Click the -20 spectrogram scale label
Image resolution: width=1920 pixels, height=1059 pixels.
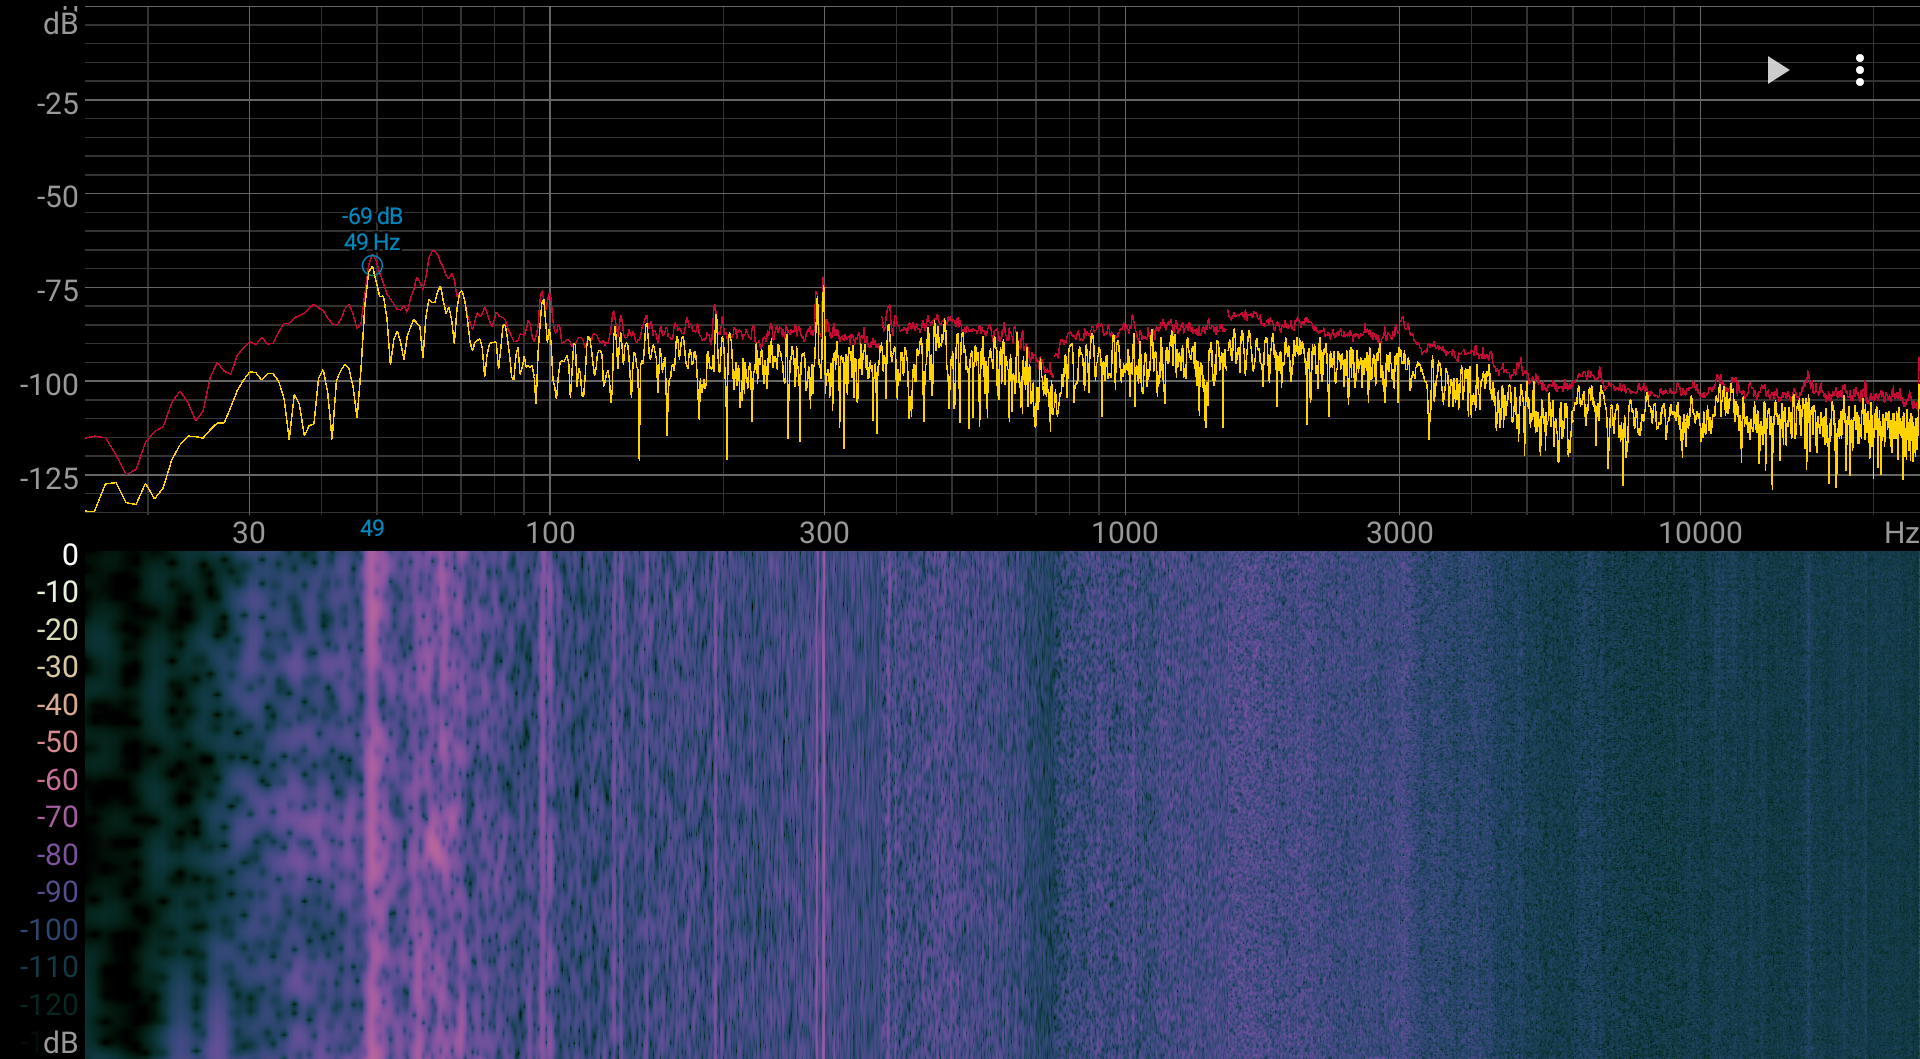coord(57,630)
